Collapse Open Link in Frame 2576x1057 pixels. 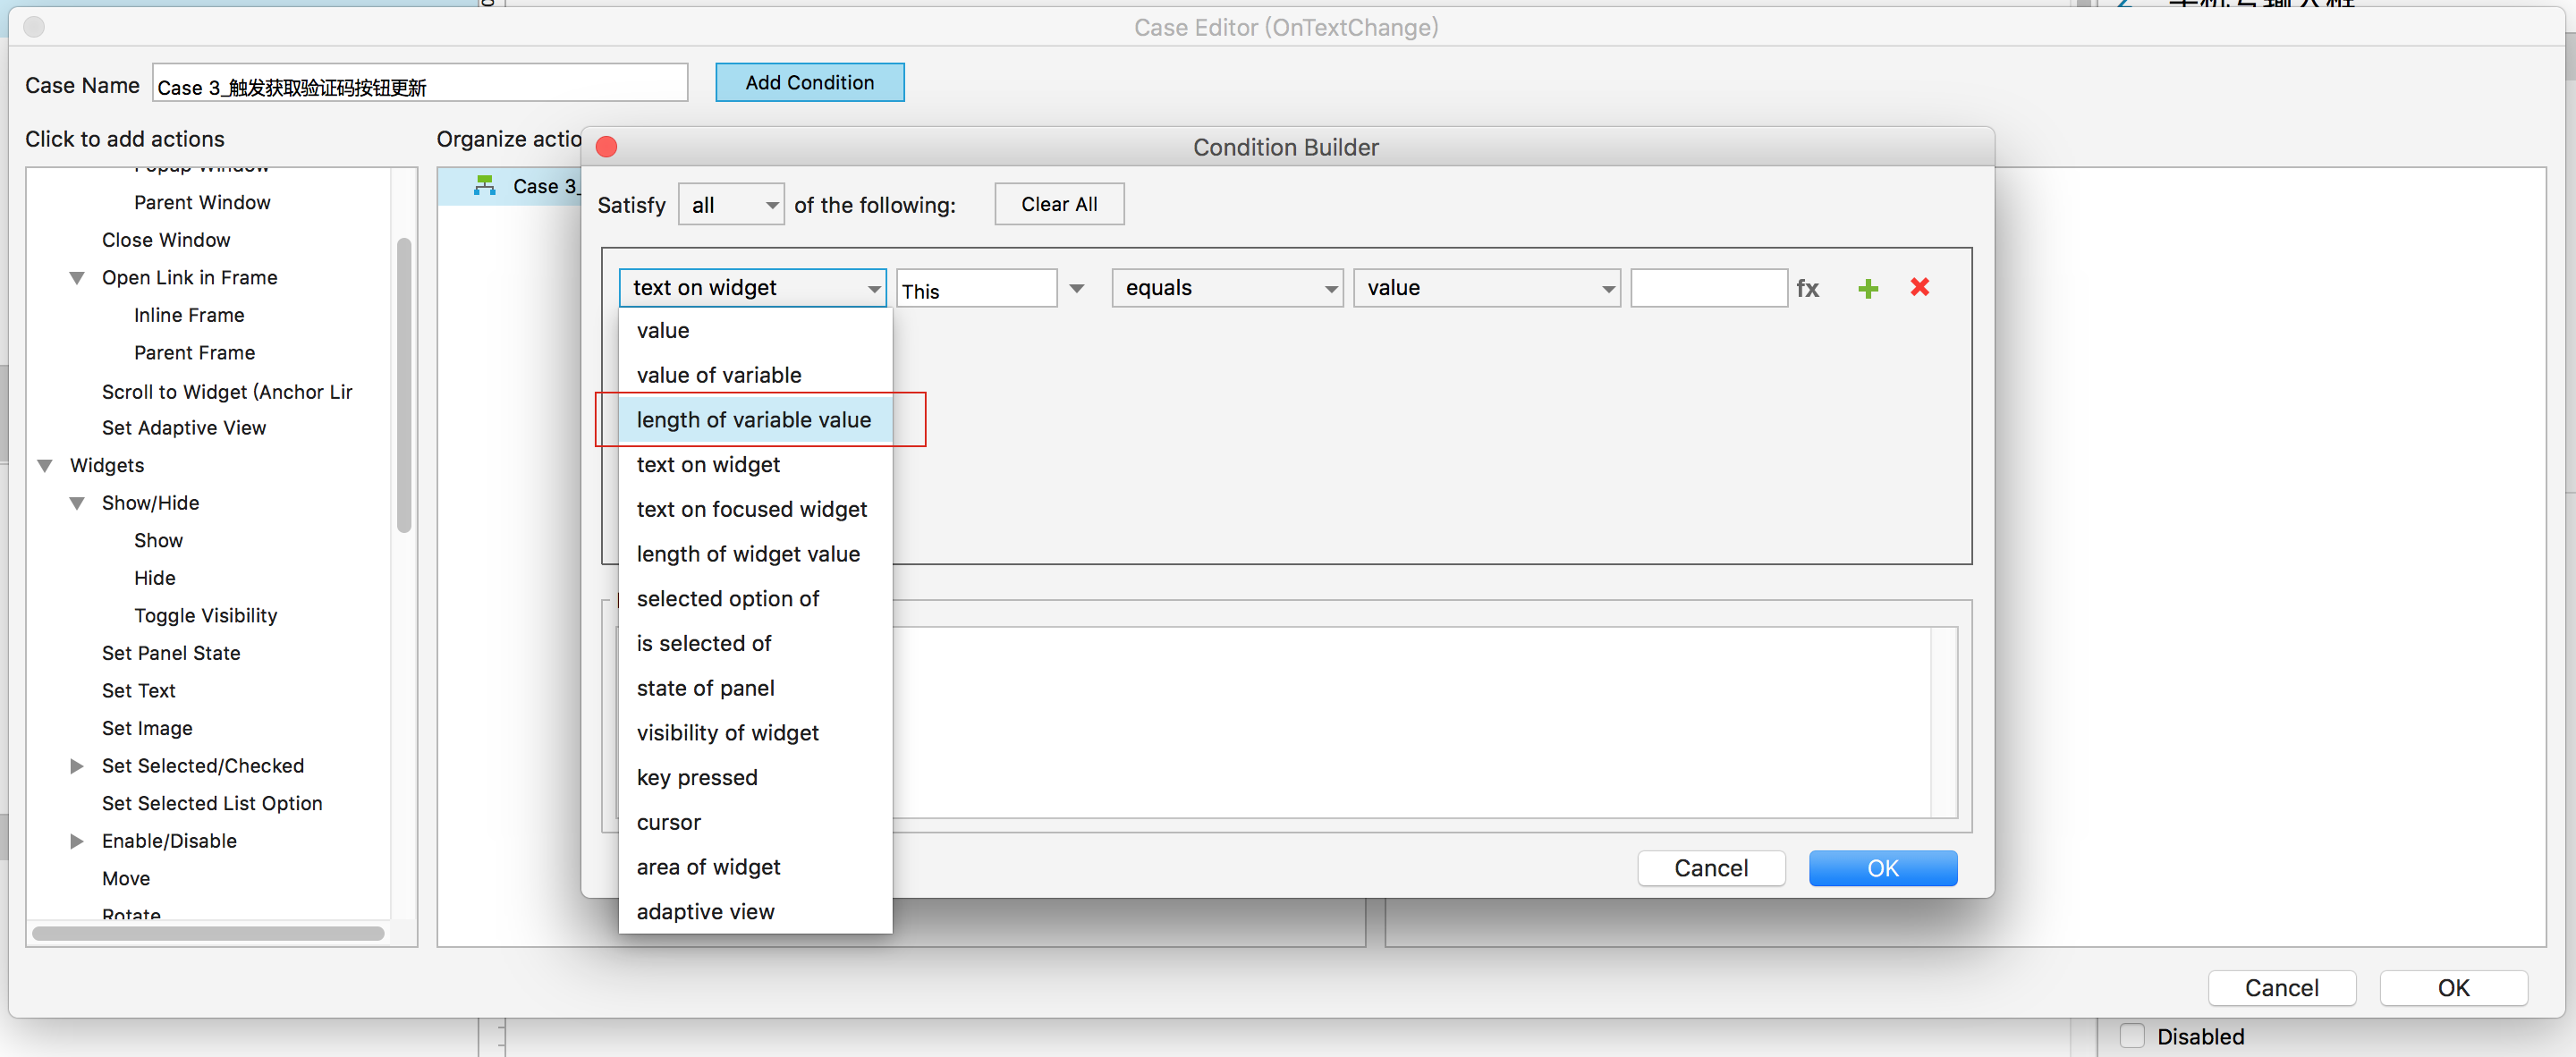pos(77,278)
